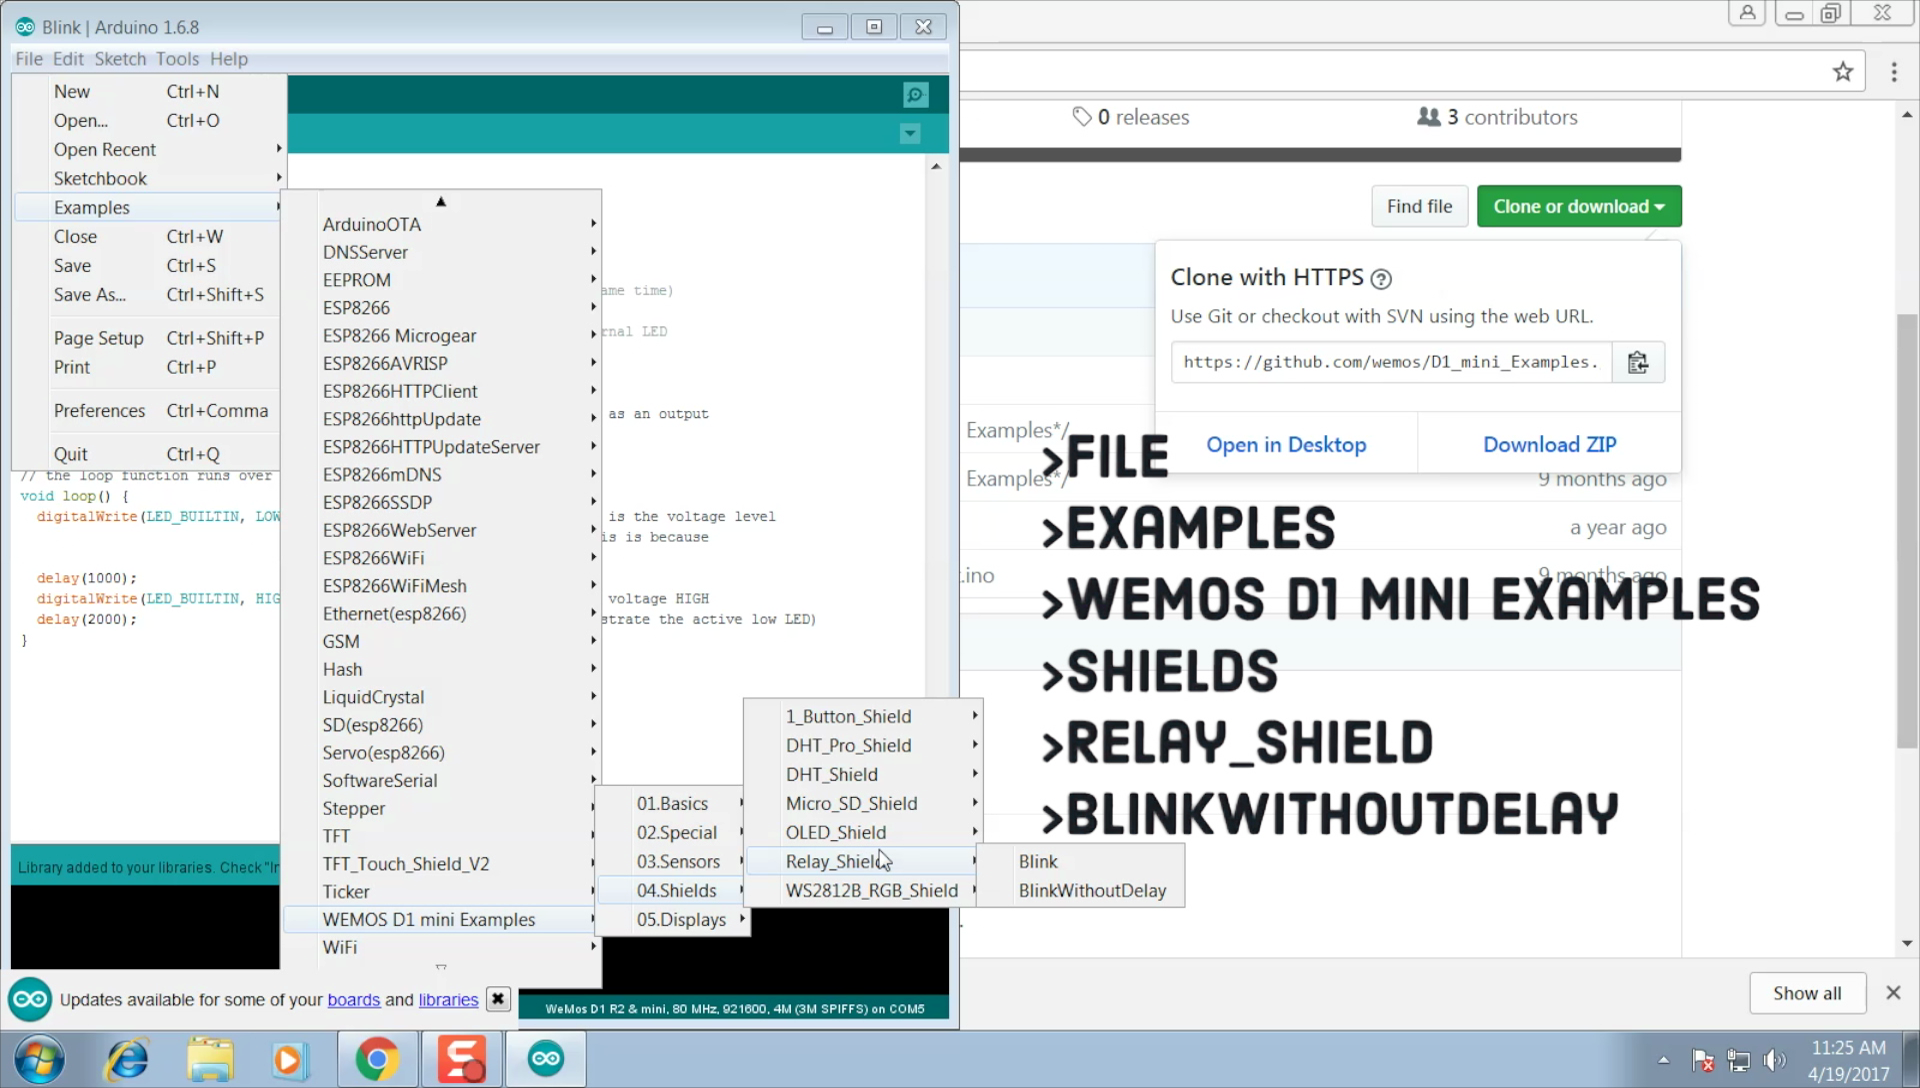
Task: Dismiss the updates notification X icon
Action: point(497,999)
